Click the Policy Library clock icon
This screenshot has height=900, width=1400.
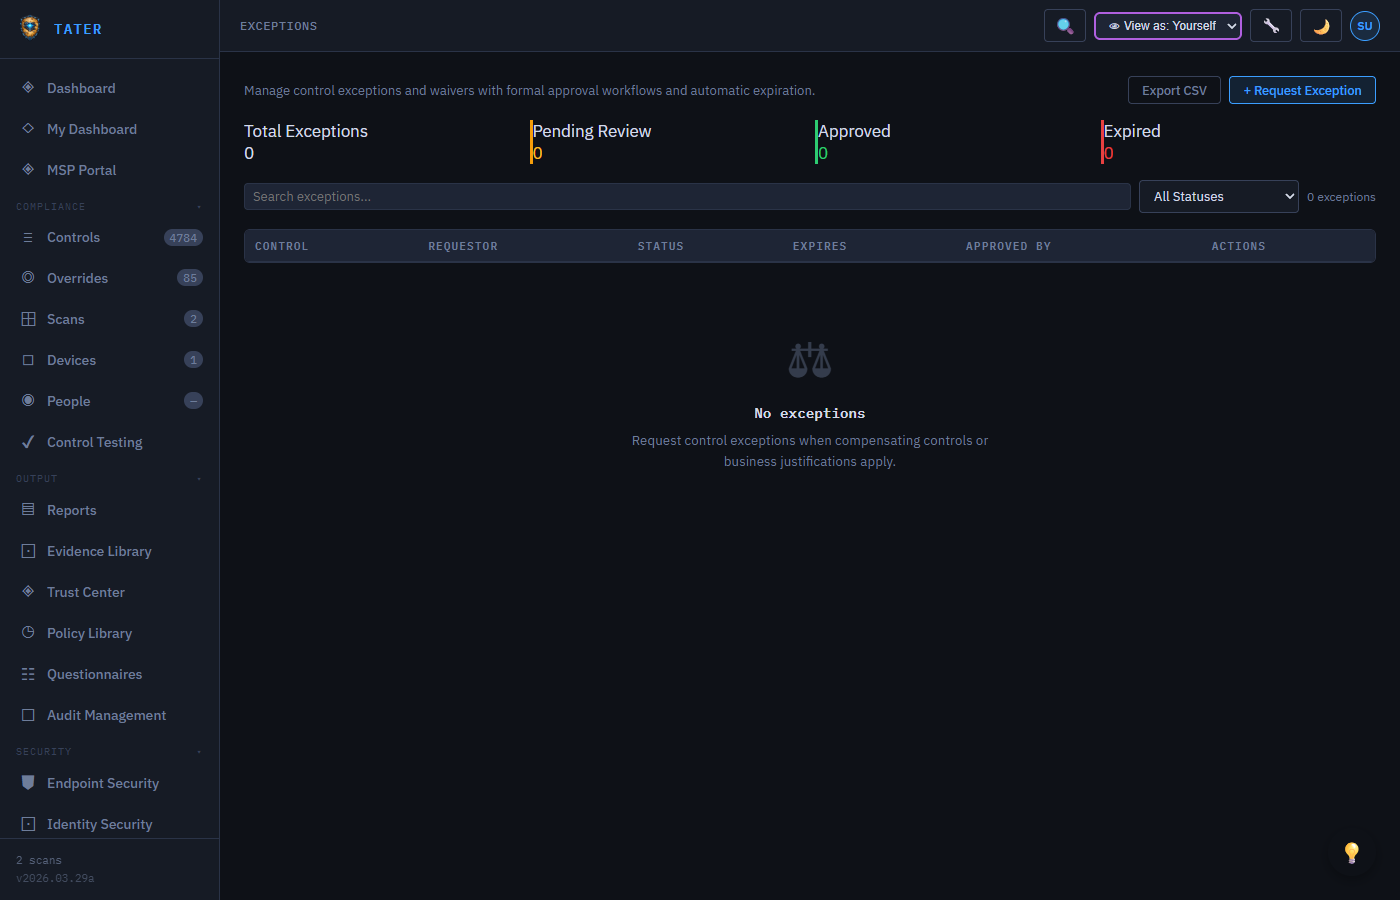28,633
